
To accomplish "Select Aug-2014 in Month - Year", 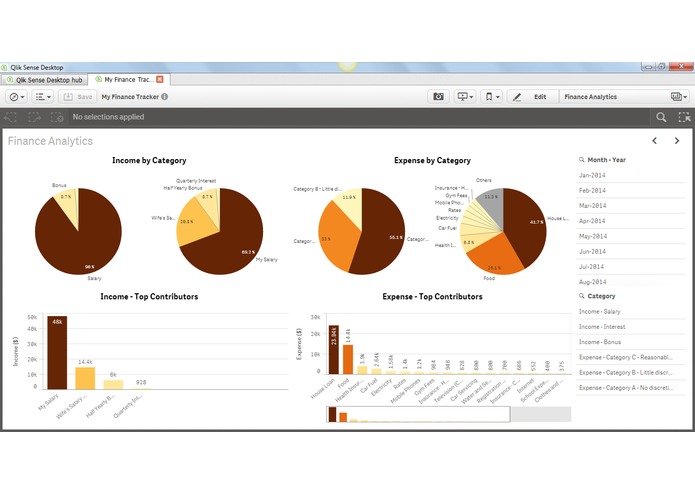I will (x=630, y=281).
